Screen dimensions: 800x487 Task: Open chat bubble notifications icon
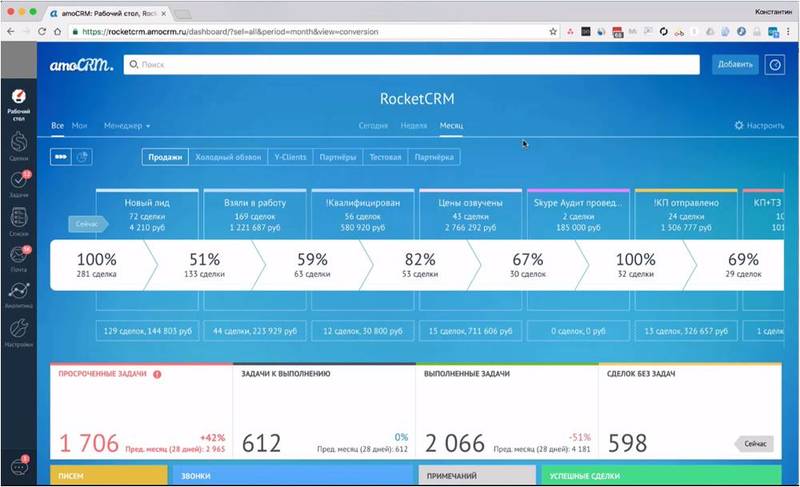[x=17, y=466]
